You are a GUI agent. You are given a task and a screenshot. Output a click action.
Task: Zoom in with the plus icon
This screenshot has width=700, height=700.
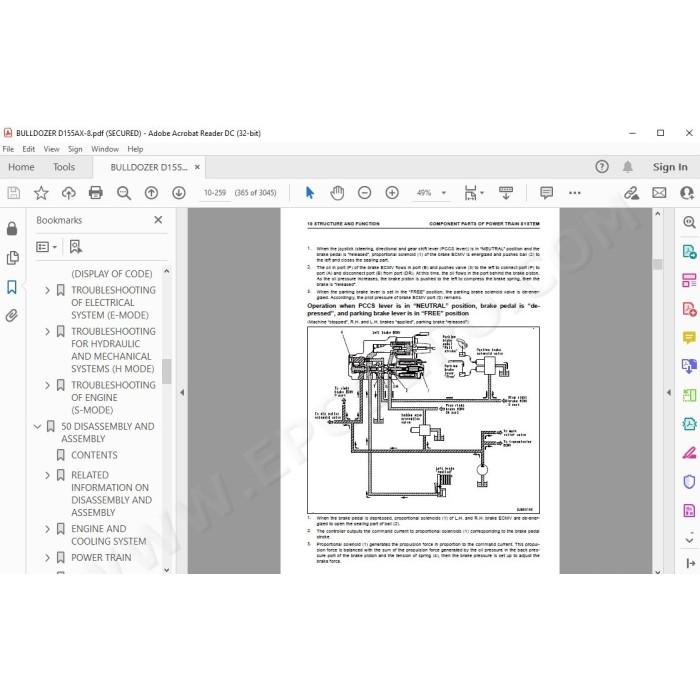pos(392,193)
